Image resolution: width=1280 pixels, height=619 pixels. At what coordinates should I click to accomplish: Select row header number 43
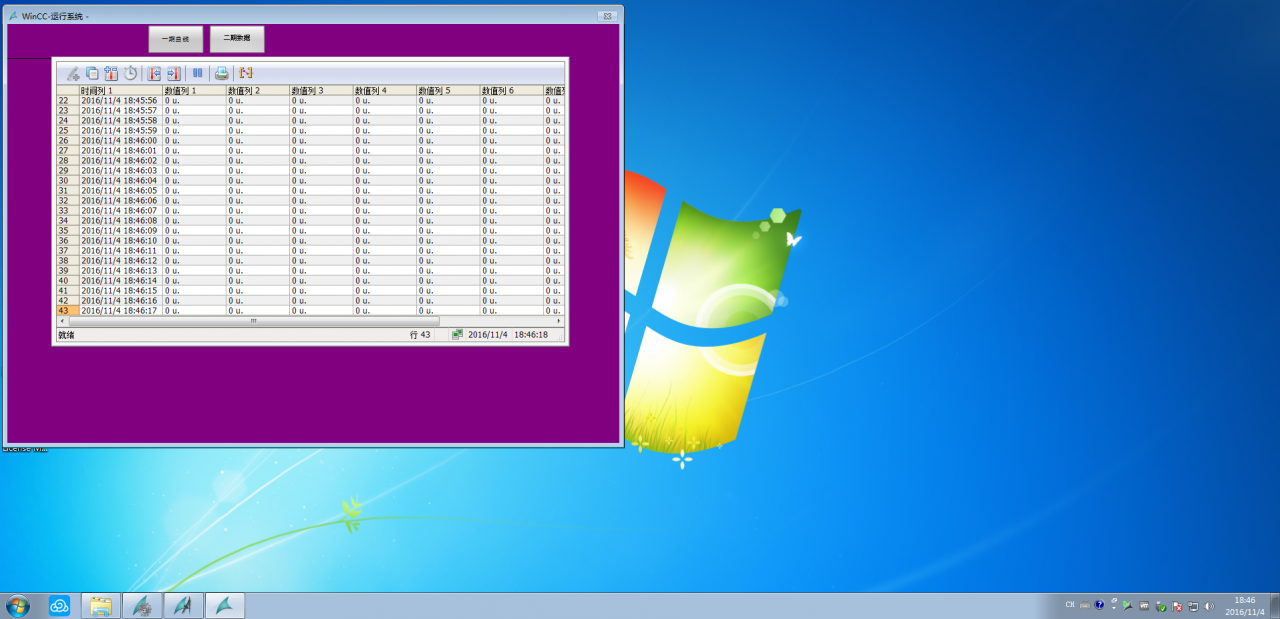point(64,311)
